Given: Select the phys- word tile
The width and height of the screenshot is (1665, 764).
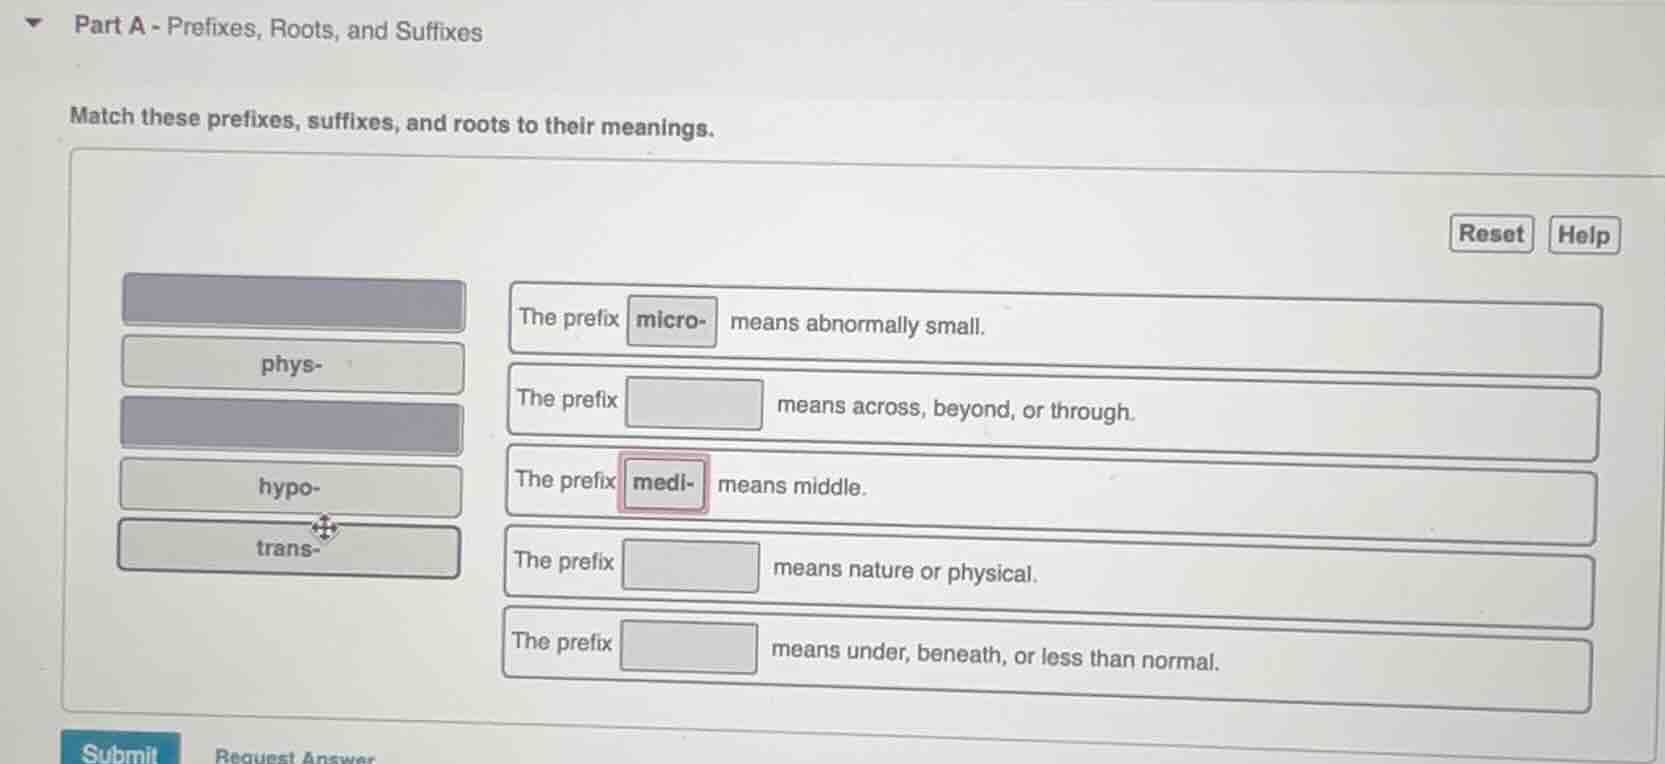Looking at the screenshot, I should click(x=291, y=366).
